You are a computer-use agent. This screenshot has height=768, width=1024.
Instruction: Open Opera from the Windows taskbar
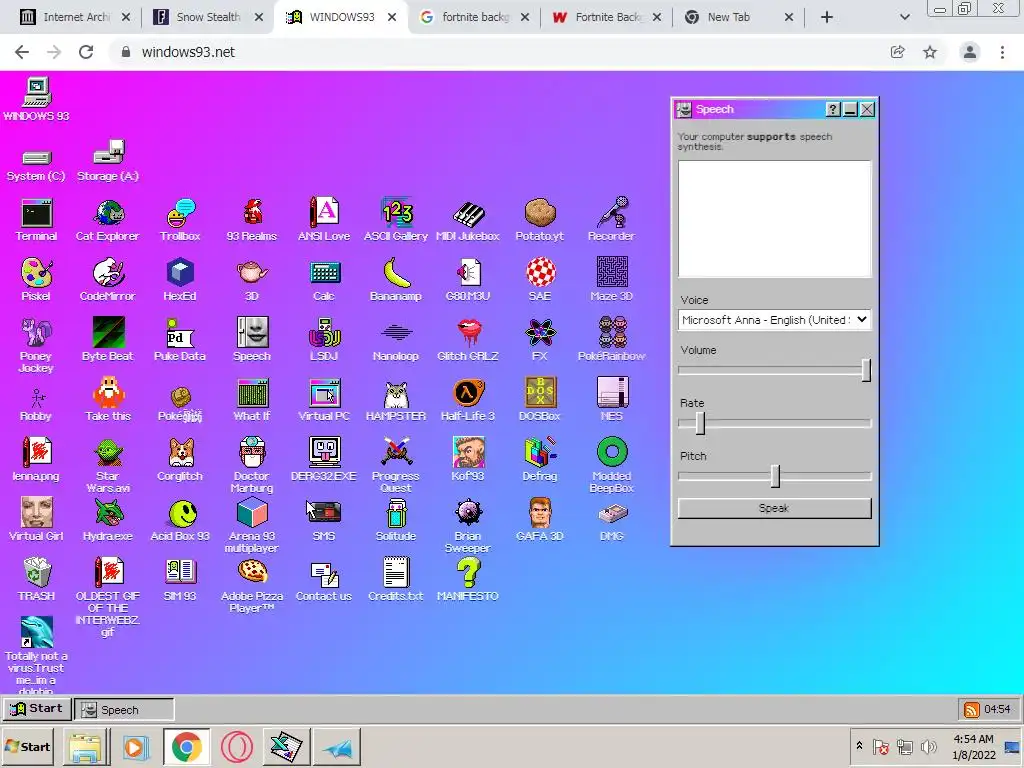click(236, 746)
